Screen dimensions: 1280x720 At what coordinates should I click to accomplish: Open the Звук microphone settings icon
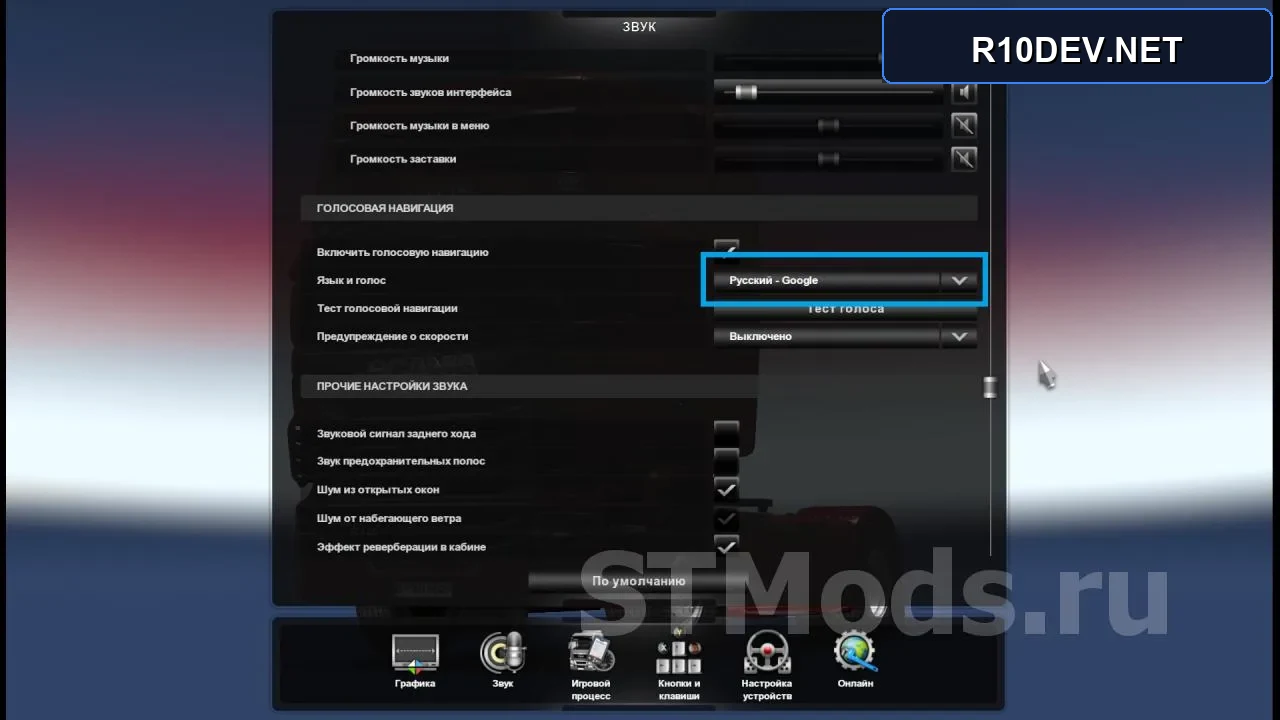click(x=502, y=654)
